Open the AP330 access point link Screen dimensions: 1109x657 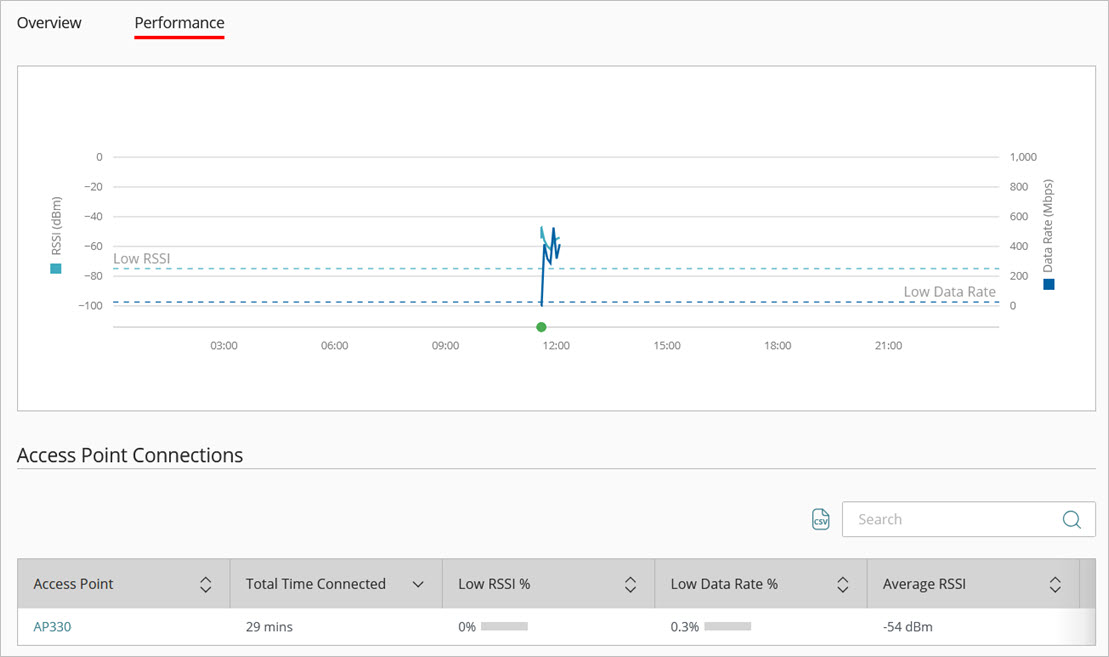(x=52, y=627)
